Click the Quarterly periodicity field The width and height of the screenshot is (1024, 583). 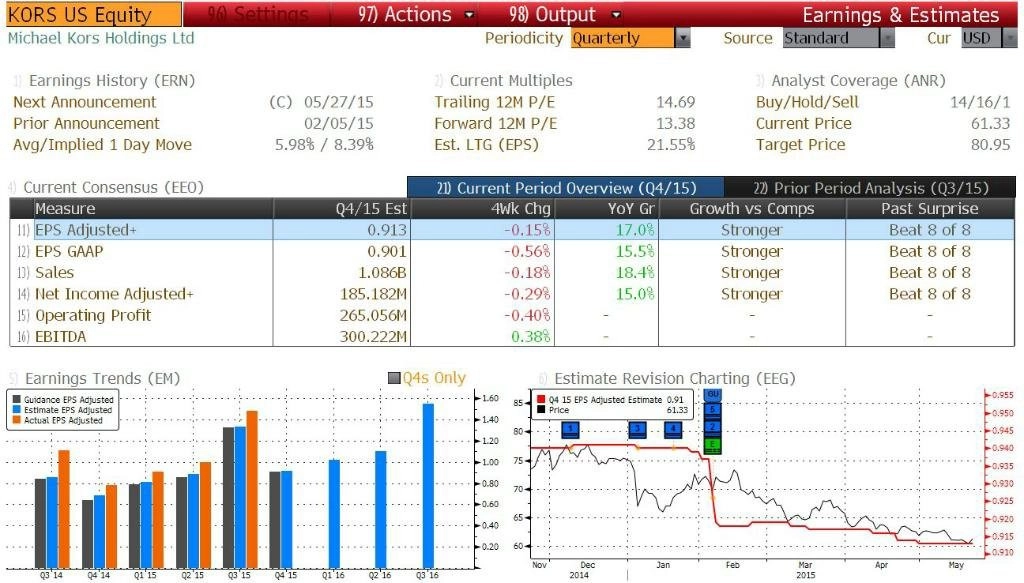(x=622, y=39)
